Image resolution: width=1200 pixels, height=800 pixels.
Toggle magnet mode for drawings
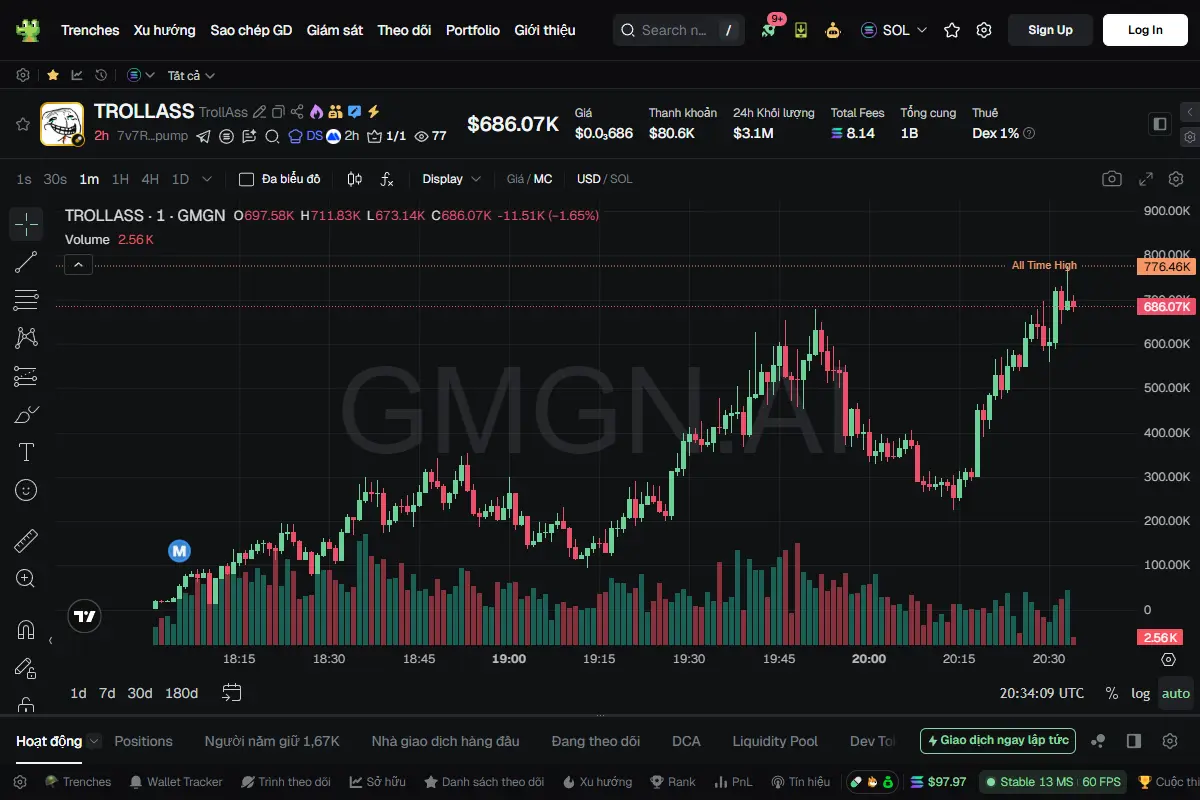click(26, 630)
